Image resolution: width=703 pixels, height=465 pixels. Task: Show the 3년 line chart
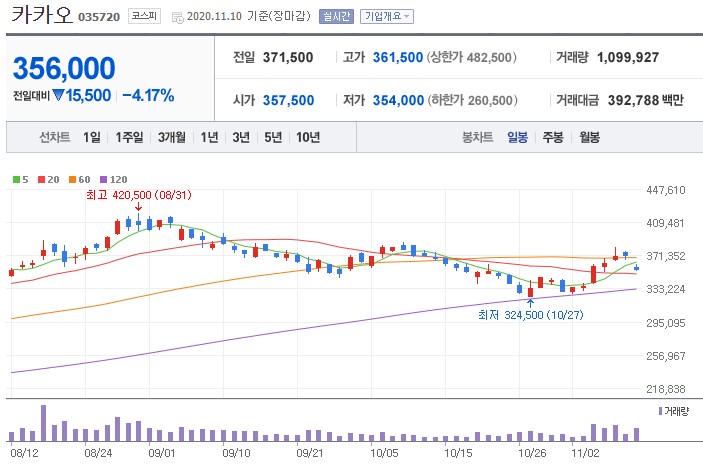point(241,137)
